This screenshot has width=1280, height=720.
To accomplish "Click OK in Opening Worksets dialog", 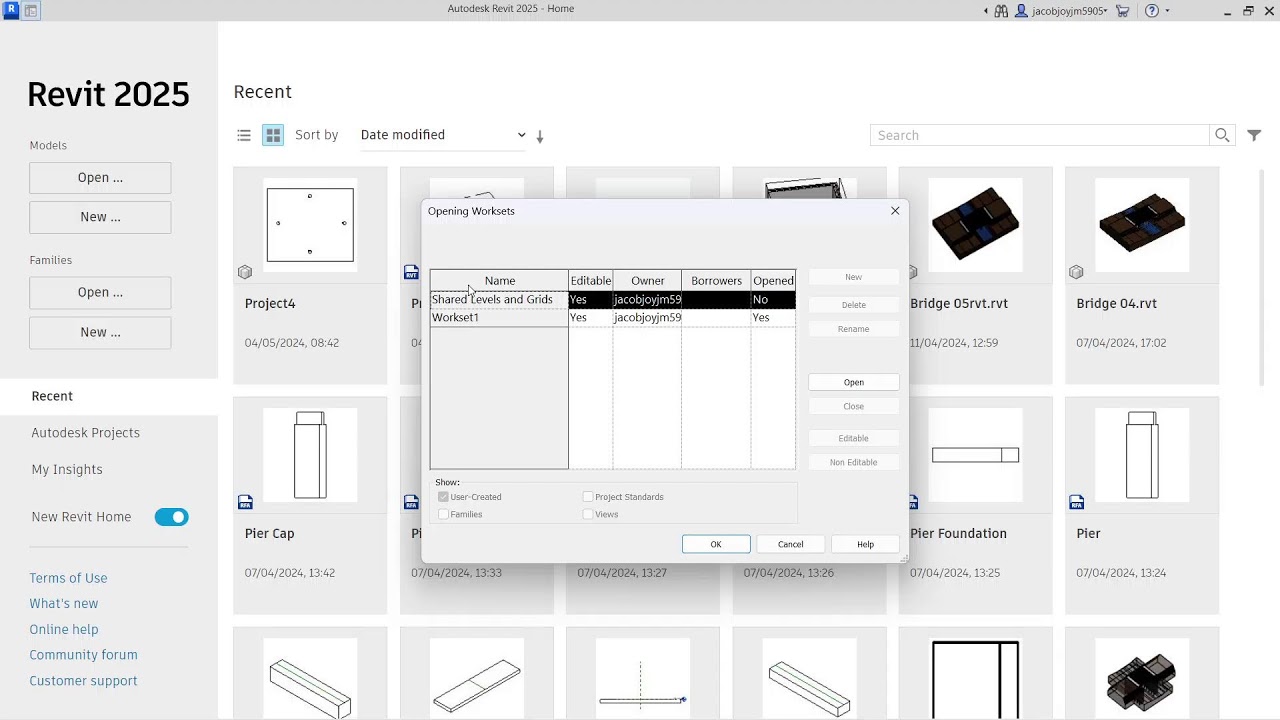I will [716, 544].
